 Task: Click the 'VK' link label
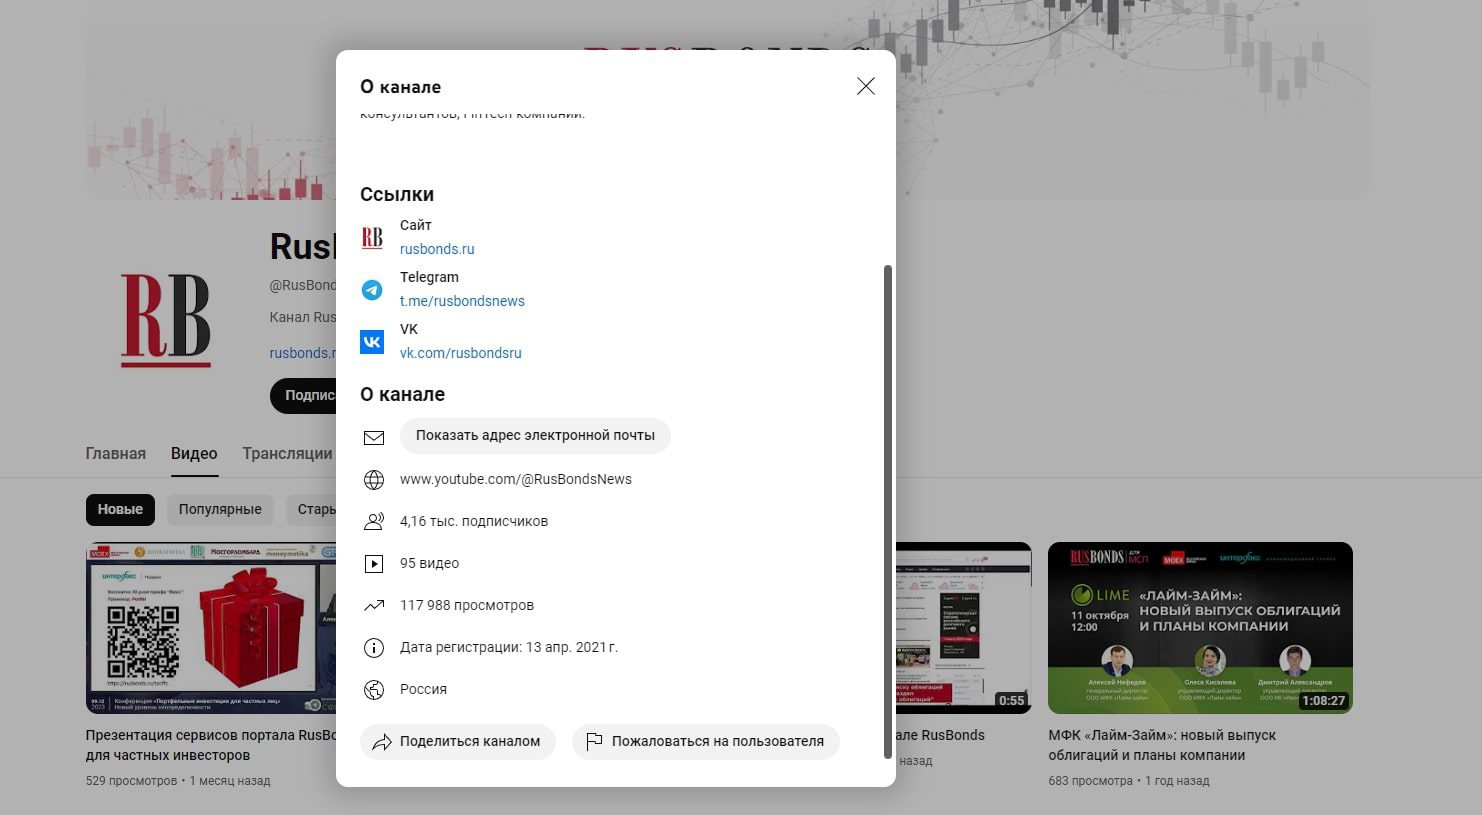pos(409,330)
